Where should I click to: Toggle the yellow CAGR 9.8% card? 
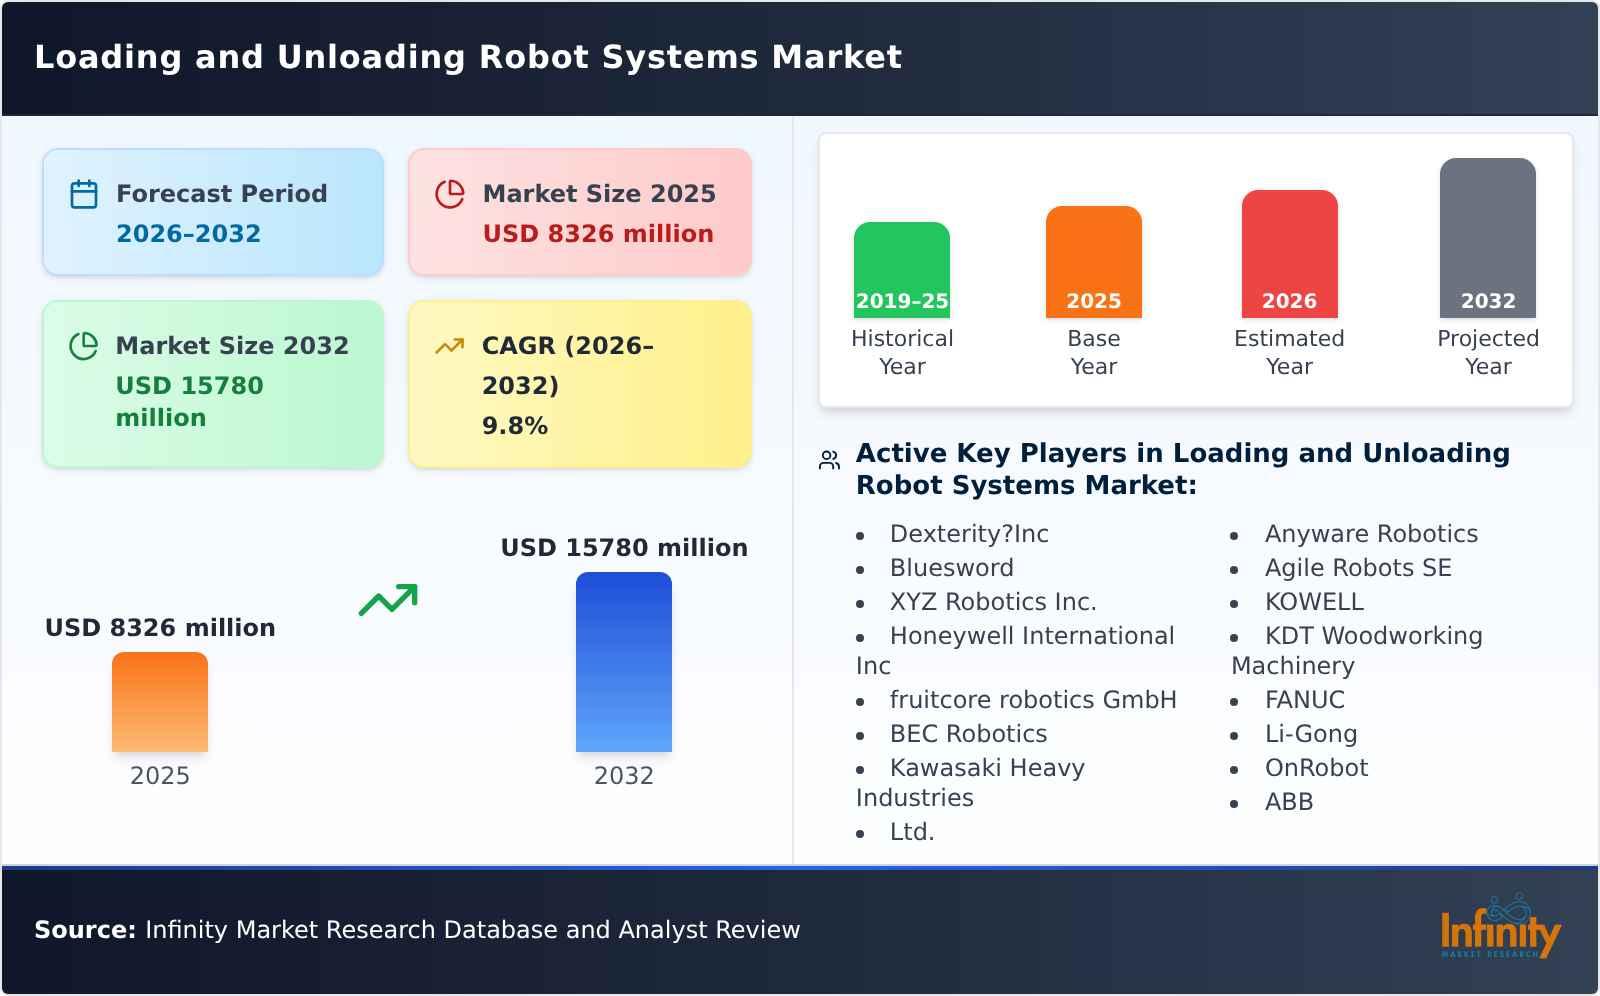coord(578,383)
